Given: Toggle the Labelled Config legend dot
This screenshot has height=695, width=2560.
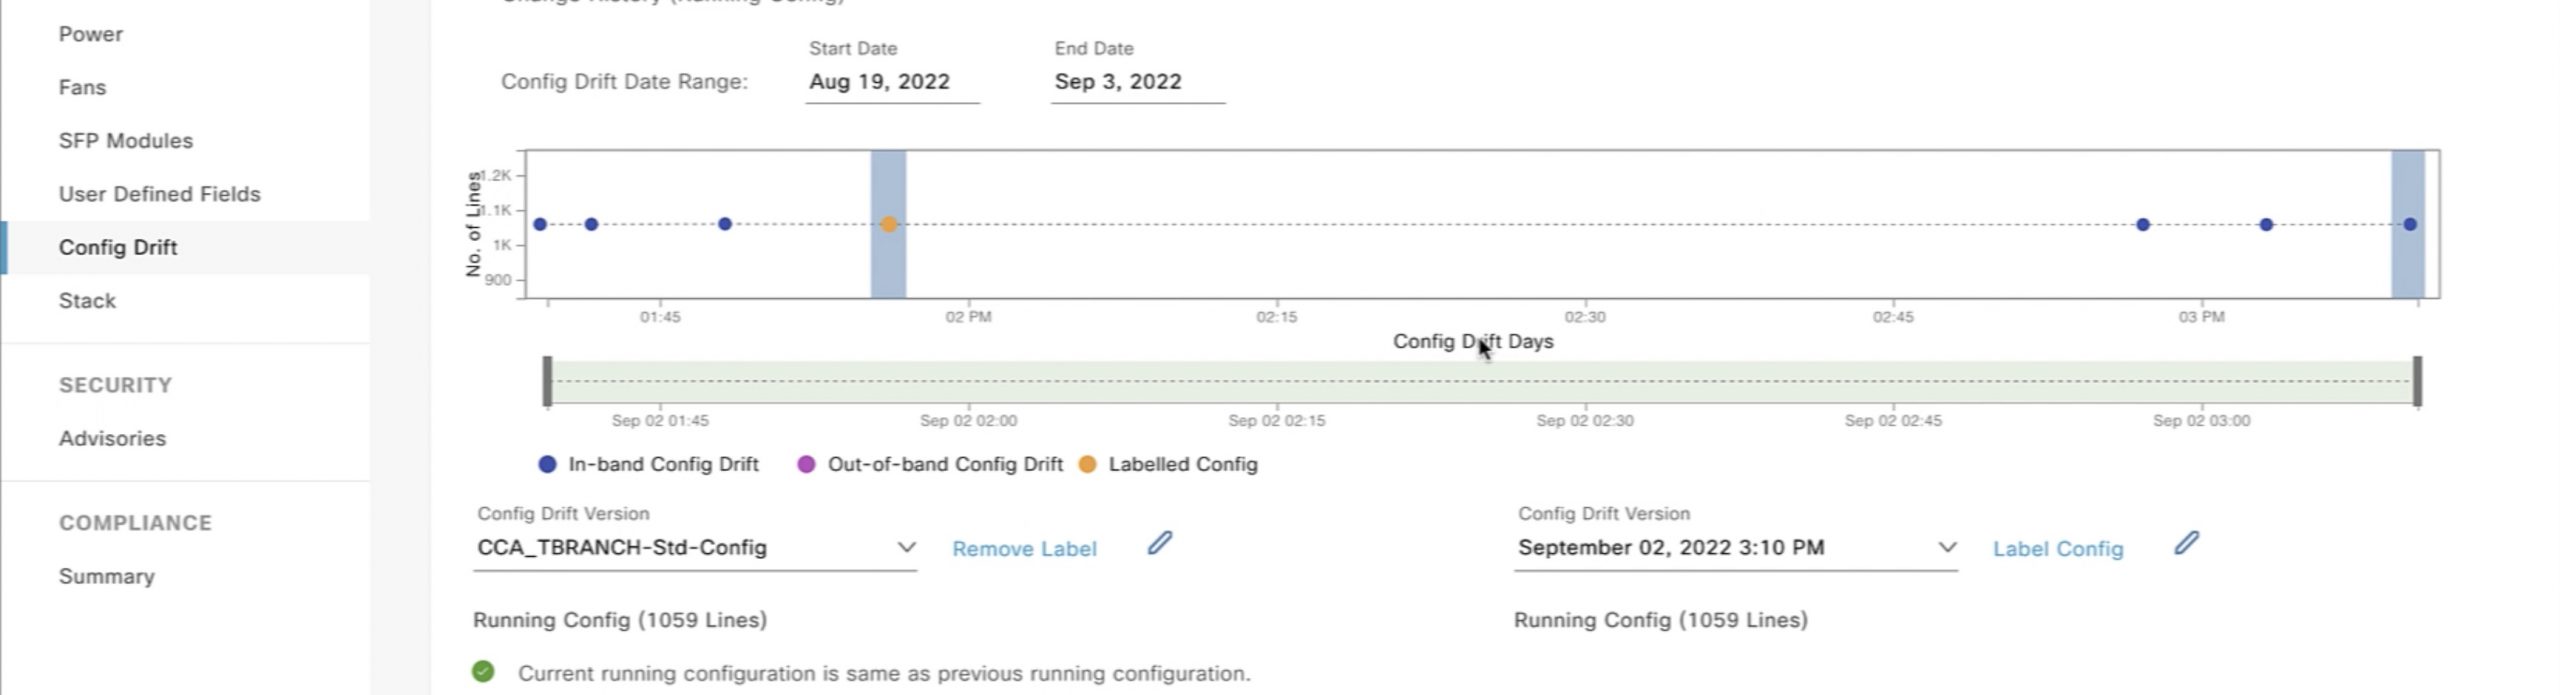Looking at the screenshot, I should click(x=1087, y=464).
